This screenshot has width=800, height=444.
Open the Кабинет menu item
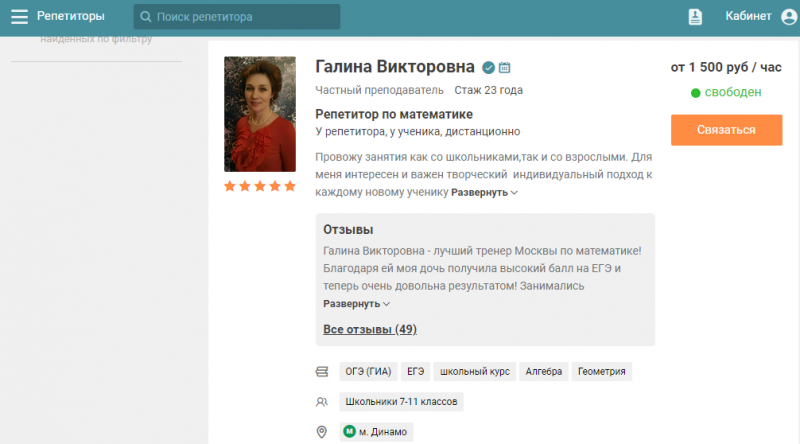click(x=748, y=16)
